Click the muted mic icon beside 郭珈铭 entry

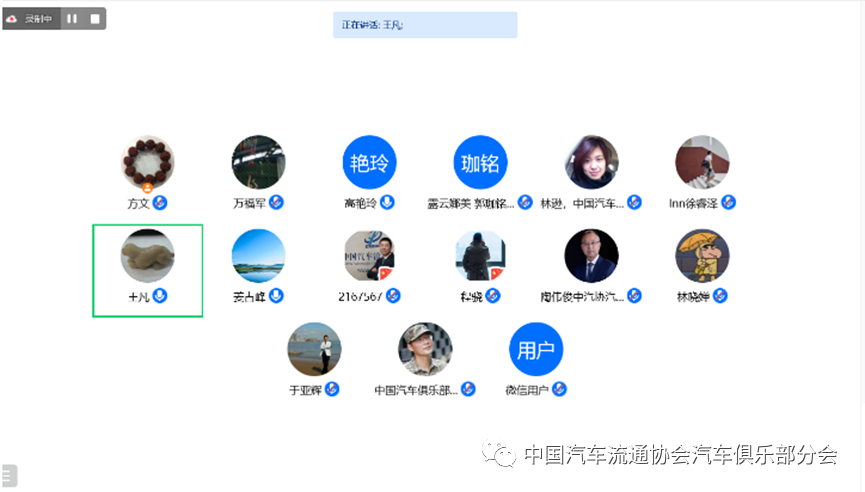pyautogui.click(x=525, y=202)
